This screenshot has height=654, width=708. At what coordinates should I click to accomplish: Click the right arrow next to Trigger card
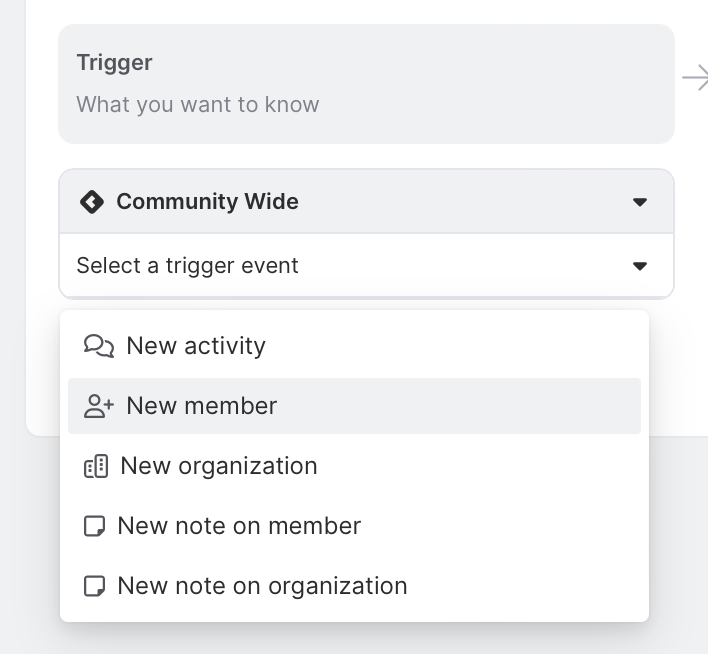(695, 78)
